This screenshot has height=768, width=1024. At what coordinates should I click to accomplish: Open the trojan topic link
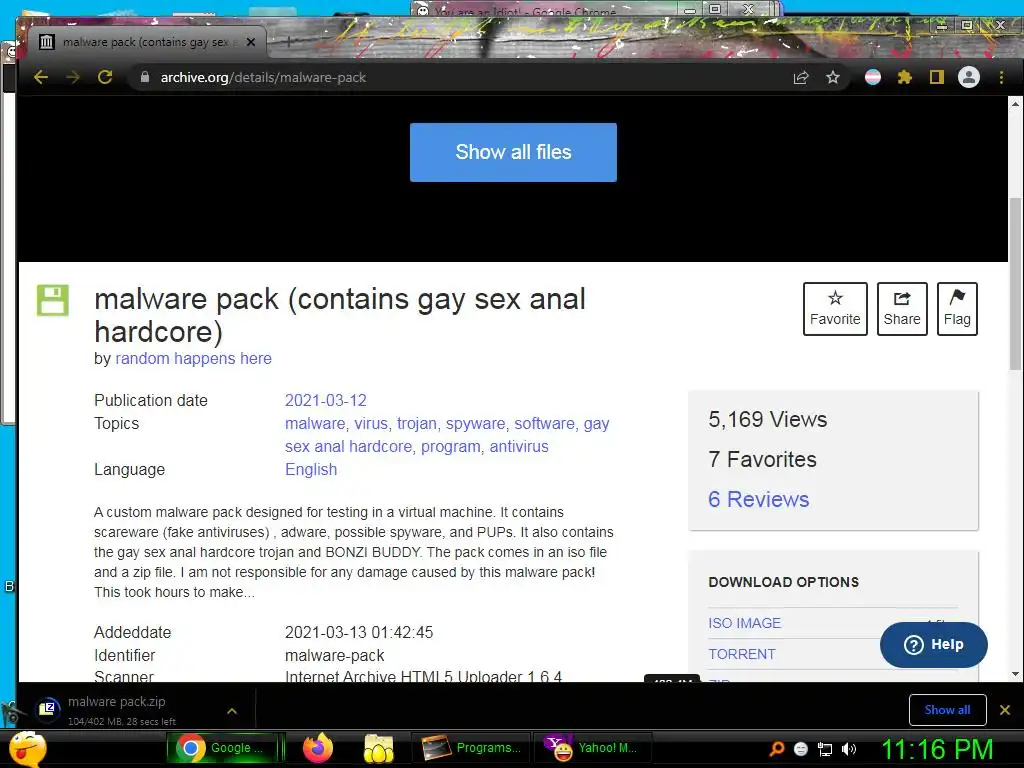[417, 424]
